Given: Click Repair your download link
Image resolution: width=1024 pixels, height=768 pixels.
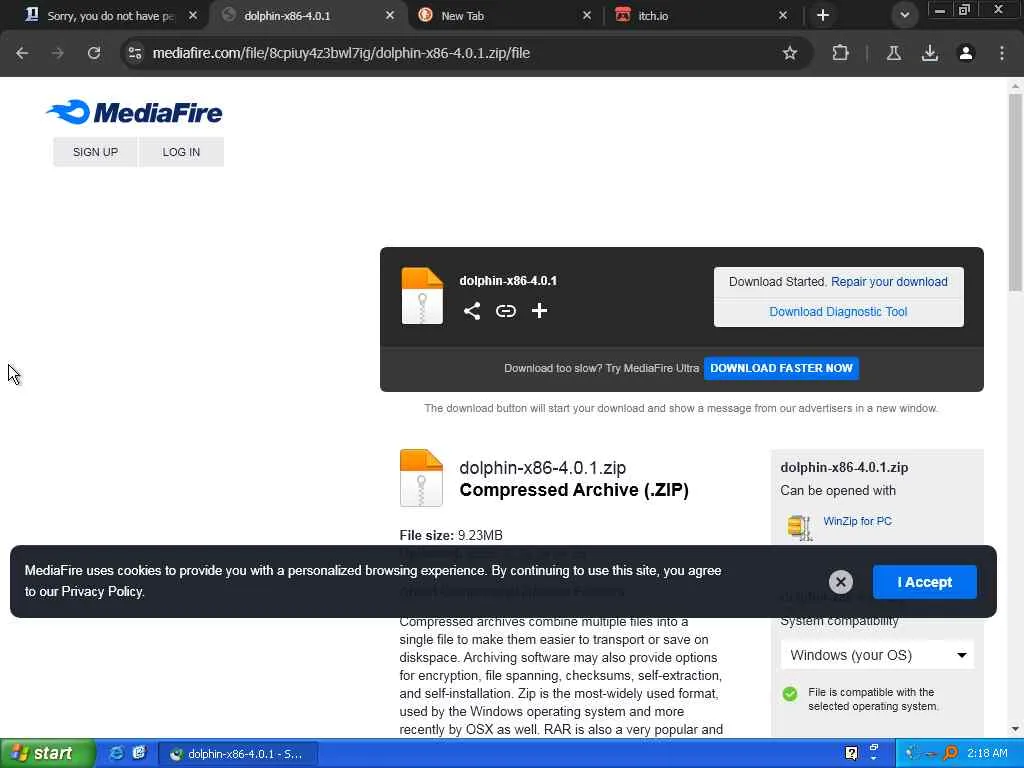Looking at the screenshot, I should (889, 281).
